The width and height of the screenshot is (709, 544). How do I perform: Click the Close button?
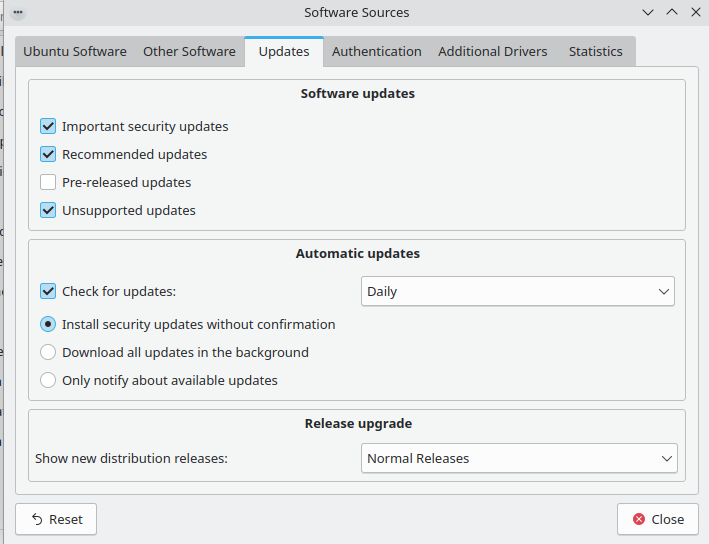[x=658, y=519]
